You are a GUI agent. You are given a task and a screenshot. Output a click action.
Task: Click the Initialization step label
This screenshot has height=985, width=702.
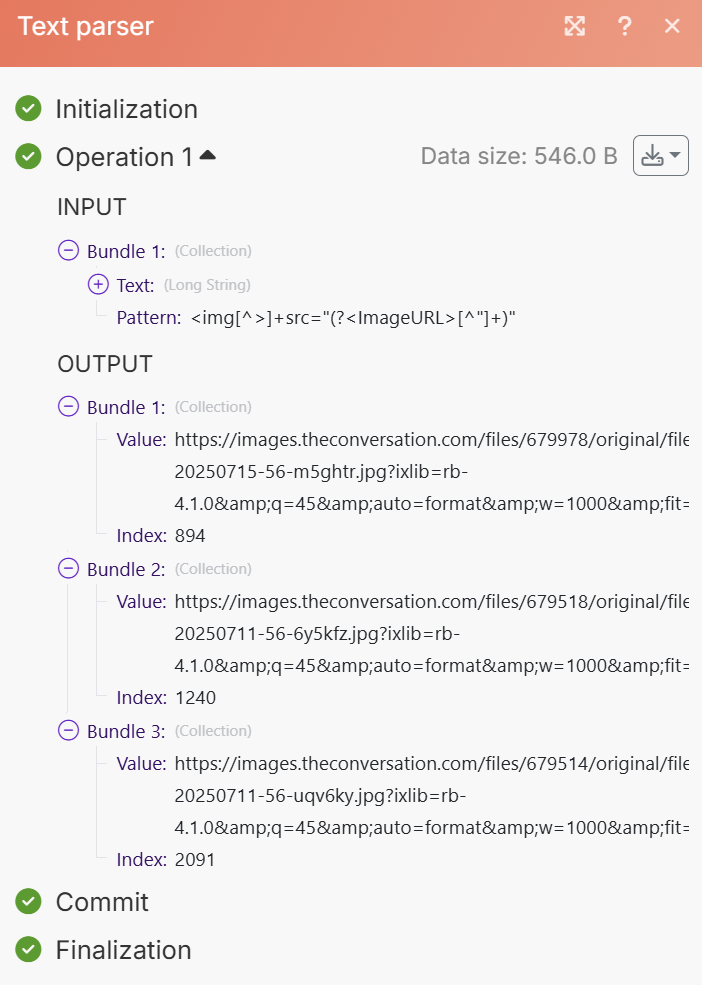coord(126,109)
